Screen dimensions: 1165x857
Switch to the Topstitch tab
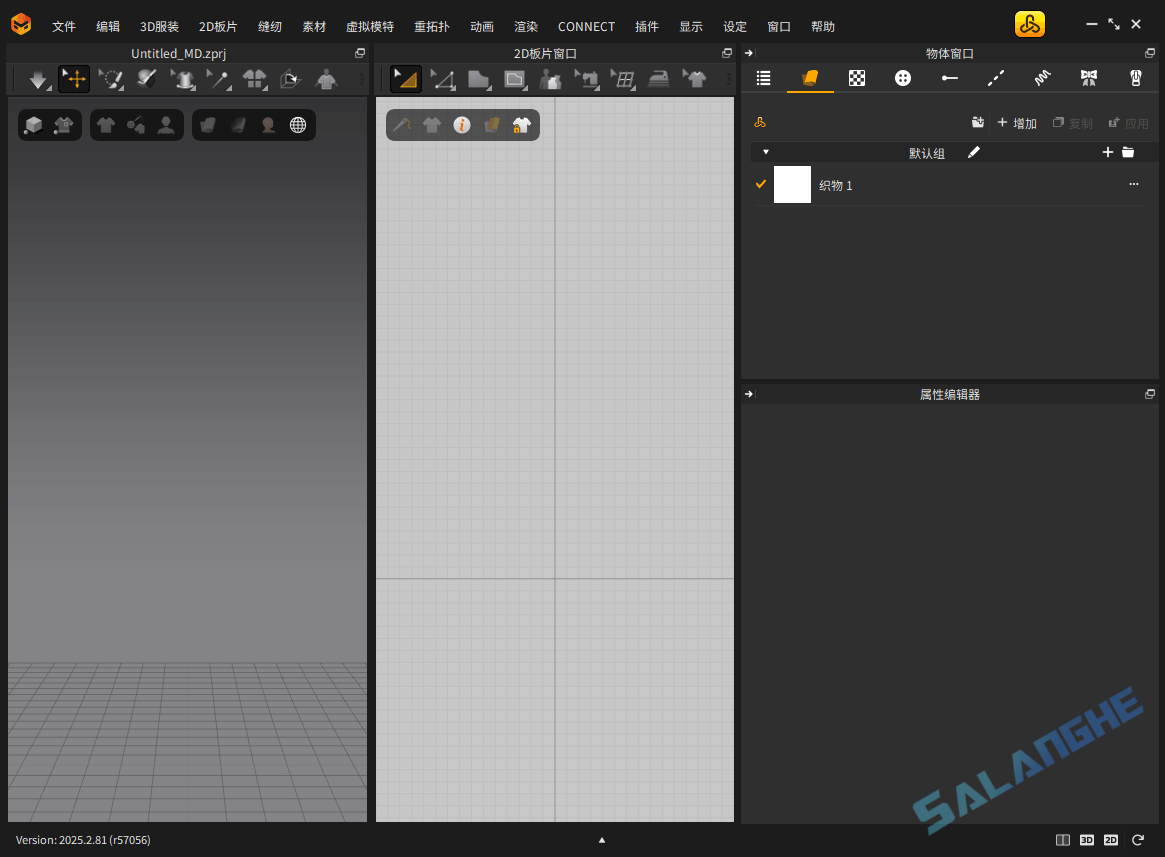coord(996,78)
